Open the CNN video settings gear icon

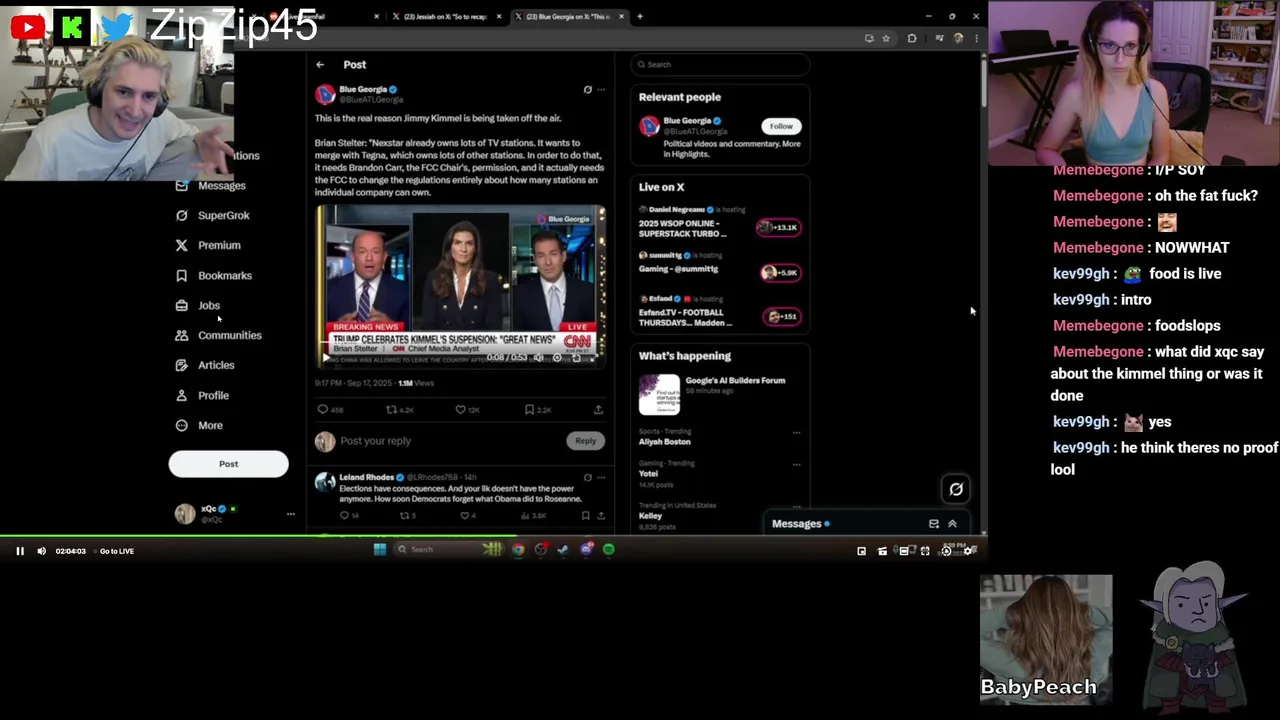coord(557,358)
